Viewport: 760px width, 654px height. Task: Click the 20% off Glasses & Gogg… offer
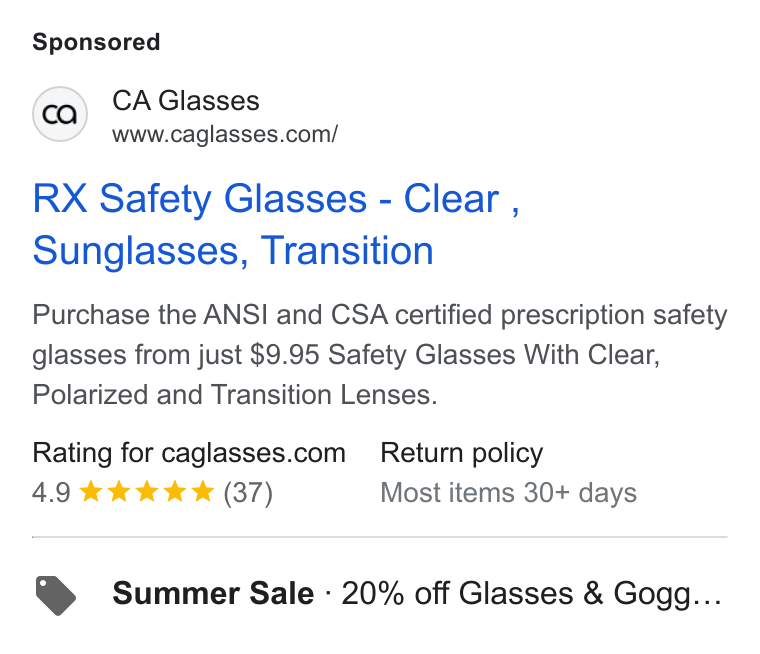pyautogui.click(x=532, y=593)
